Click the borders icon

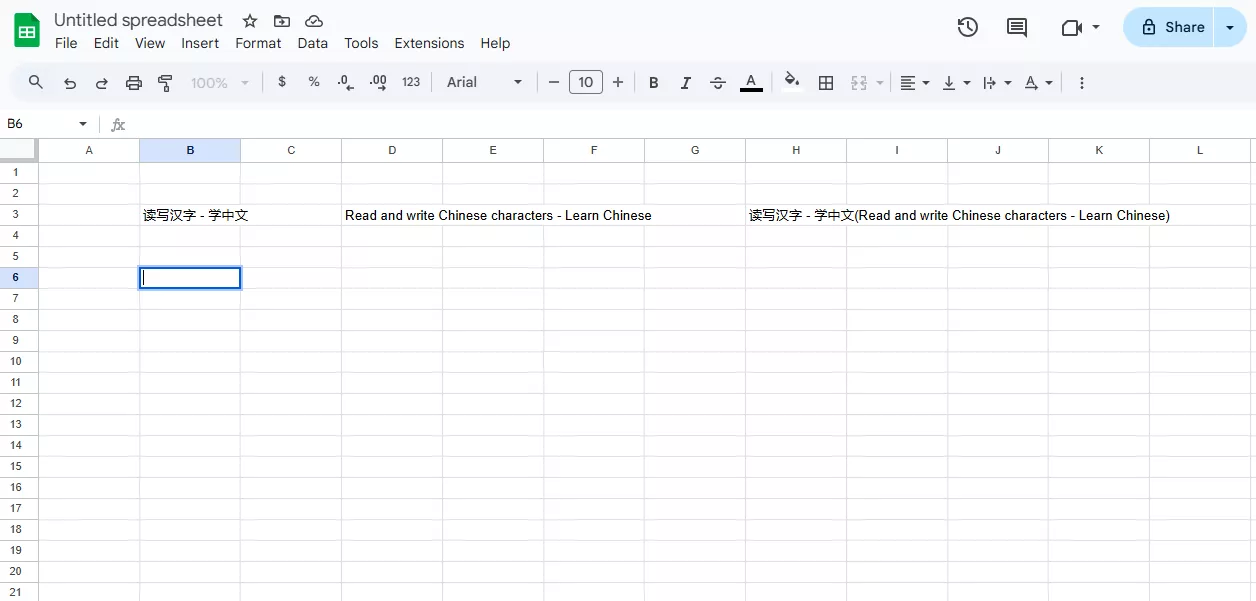(x=826, y=83)
